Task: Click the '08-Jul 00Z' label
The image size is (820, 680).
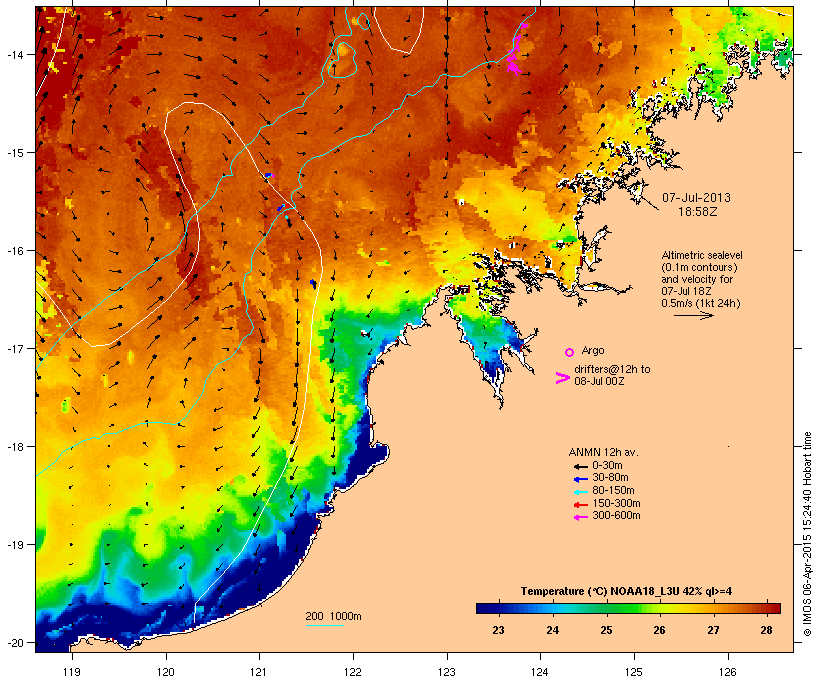Action: point(599,381)
